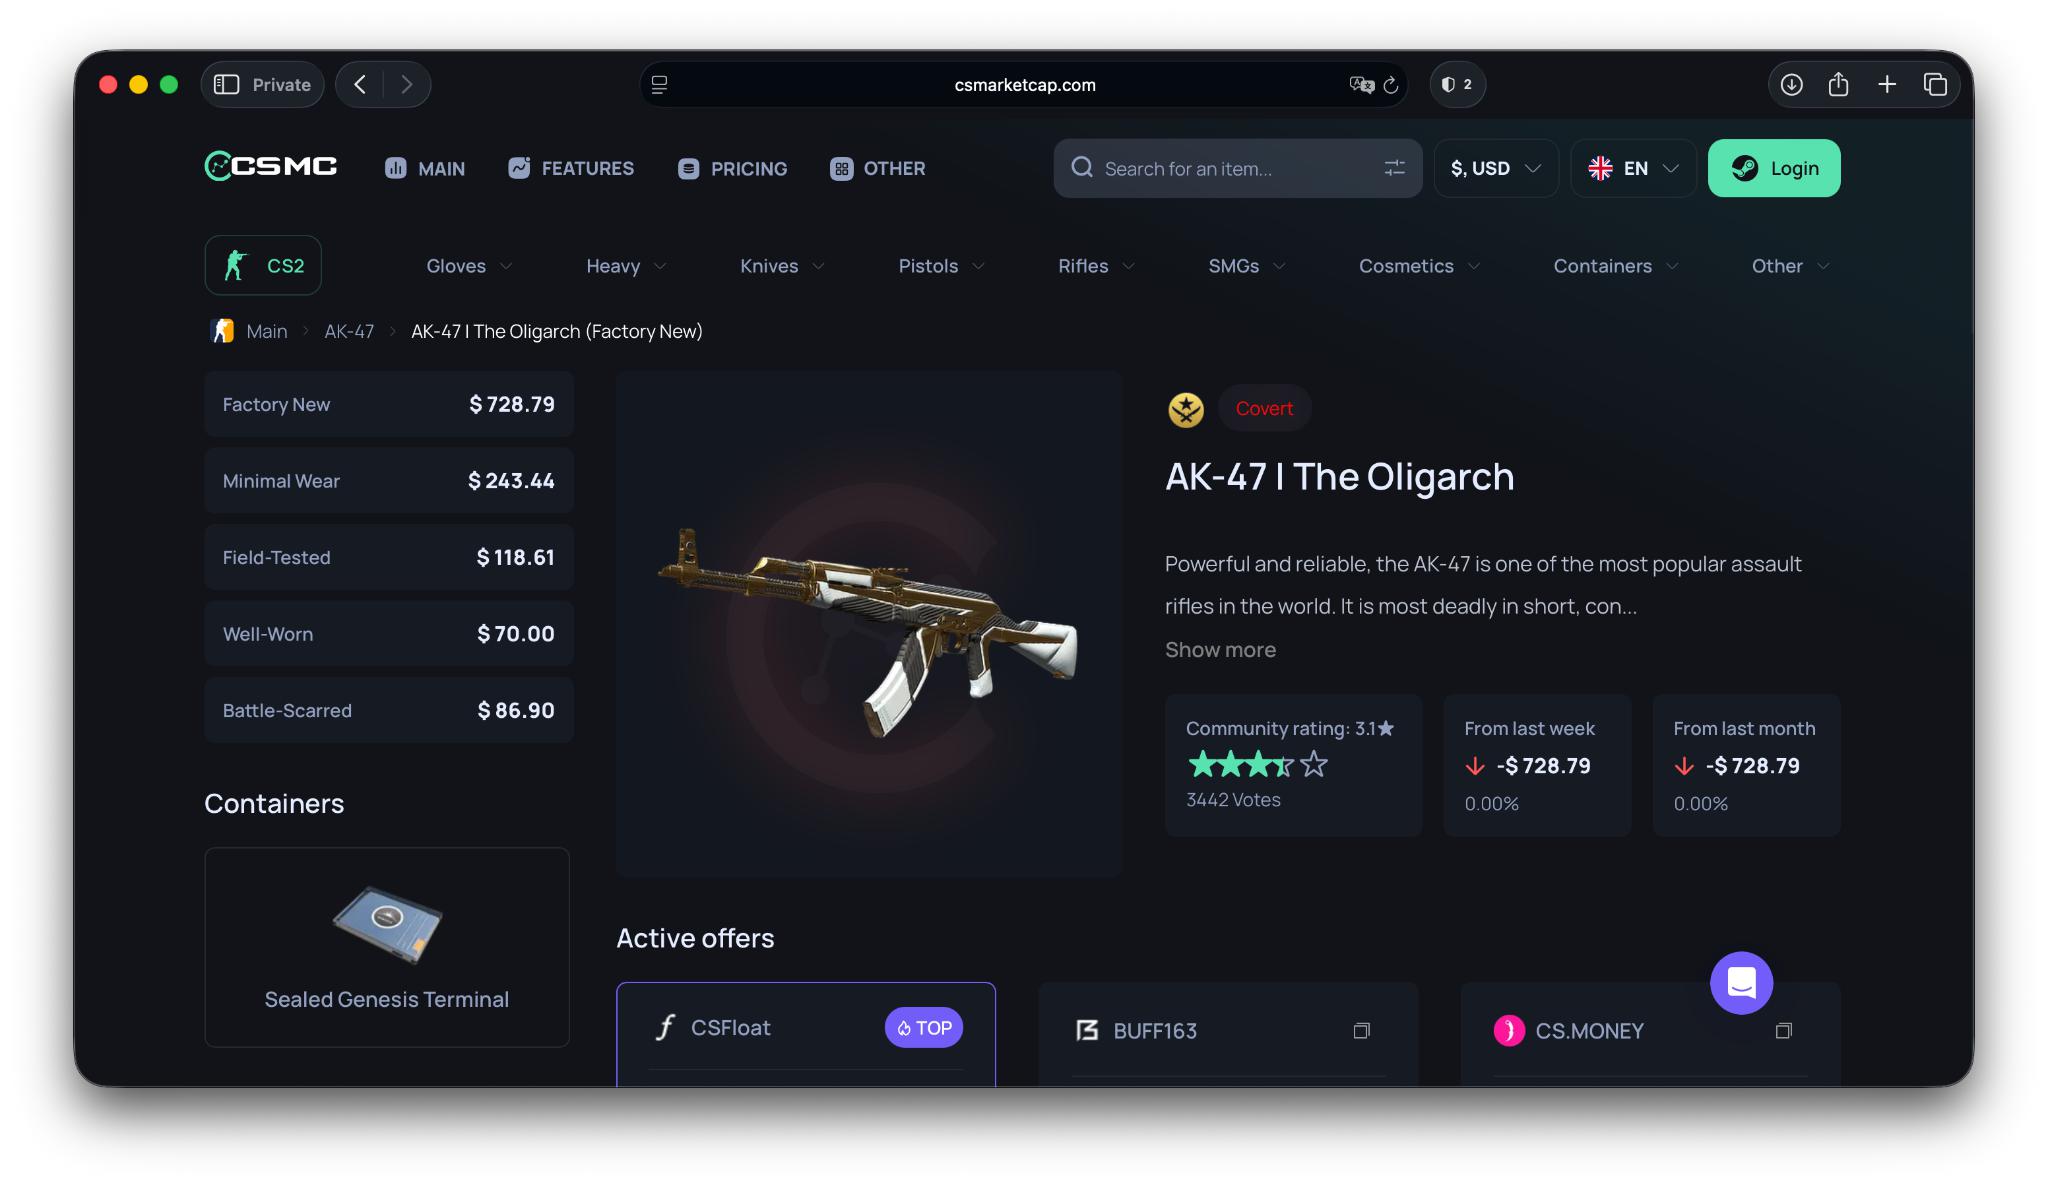Focus the Search for an item field
Viewport: 2048px width, 1185px height.
tap(1237, 168)
